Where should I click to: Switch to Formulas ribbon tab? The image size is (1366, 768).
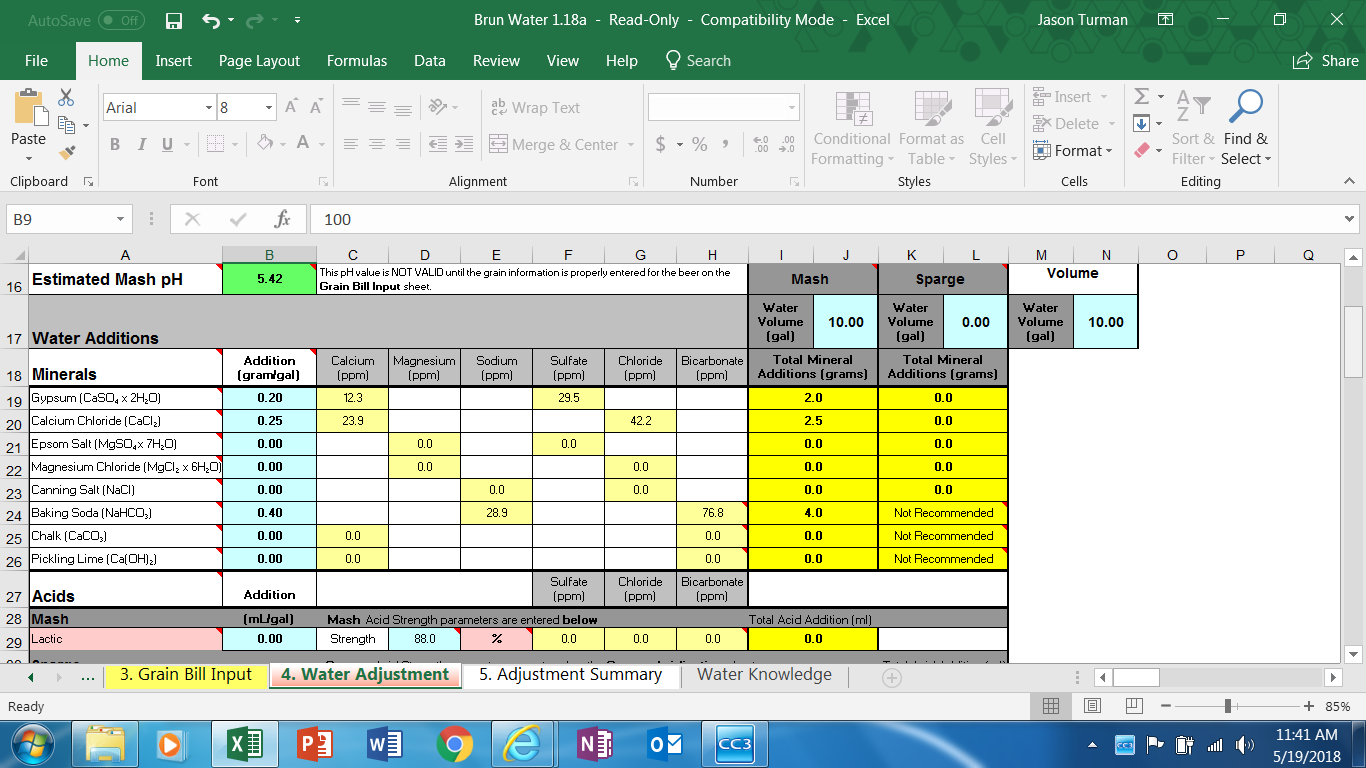357,61
